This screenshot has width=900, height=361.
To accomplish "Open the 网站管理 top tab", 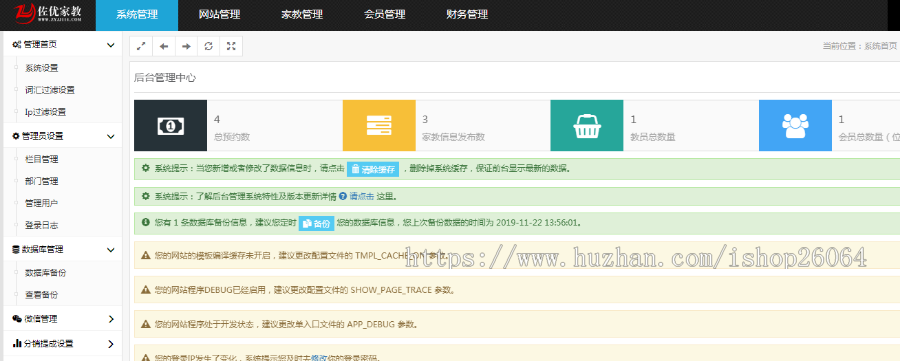I will [219, 15].
